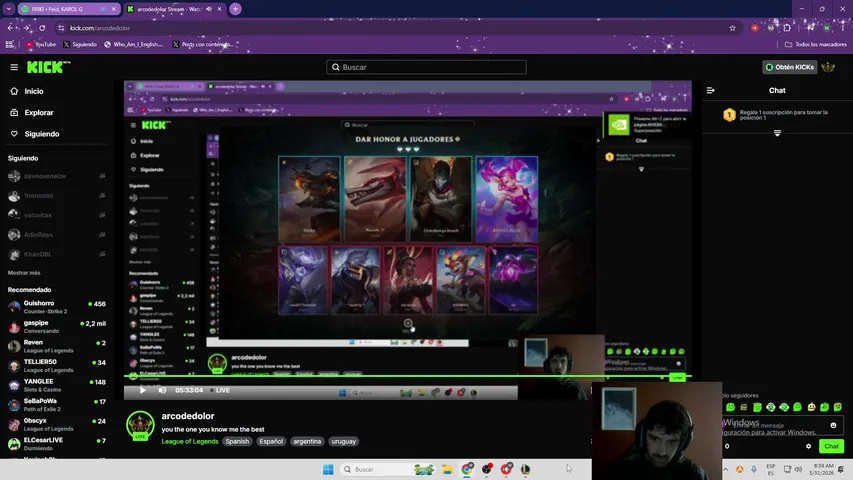The width and height of the screenshot is (853, 480).
Task: Open the Kick hamburger menu
Action: [14, 67]
